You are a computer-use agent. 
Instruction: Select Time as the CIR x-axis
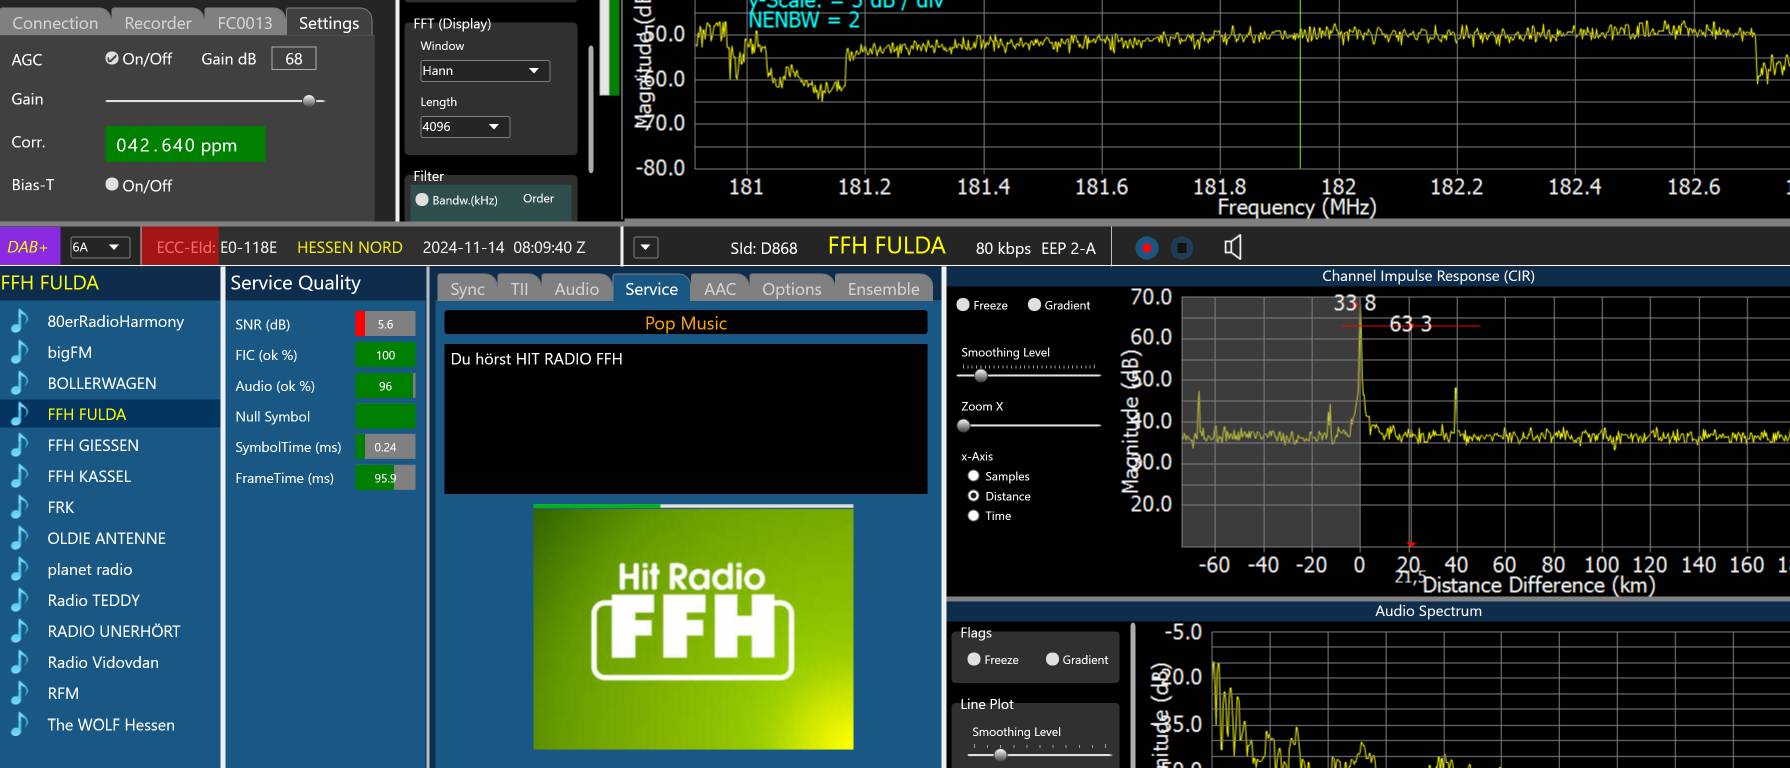coord(973,516)
